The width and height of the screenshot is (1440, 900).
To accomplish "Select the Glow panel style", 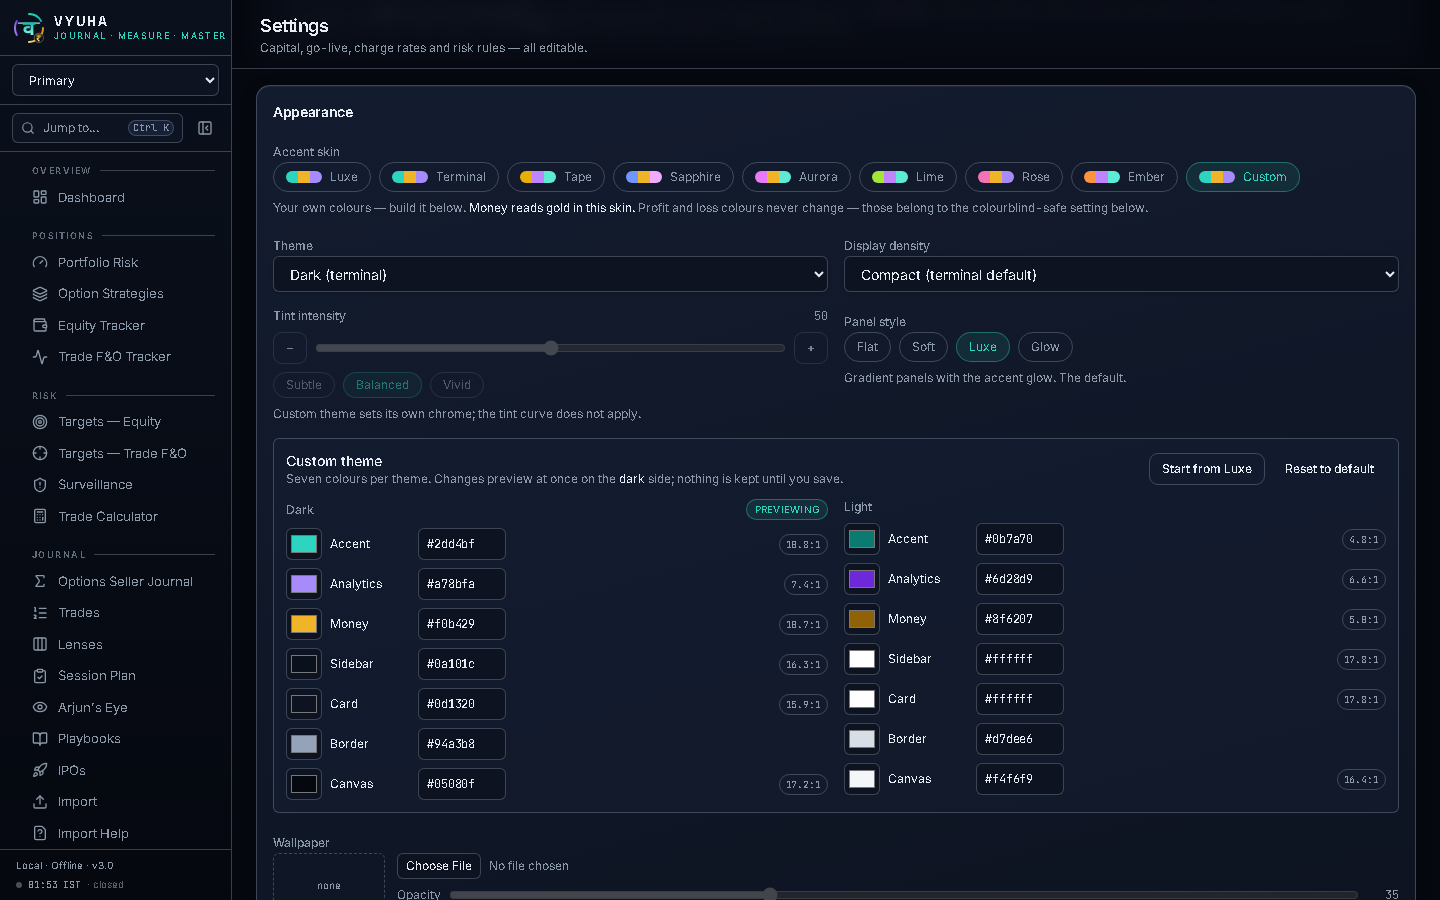I will pos(1045,347).
